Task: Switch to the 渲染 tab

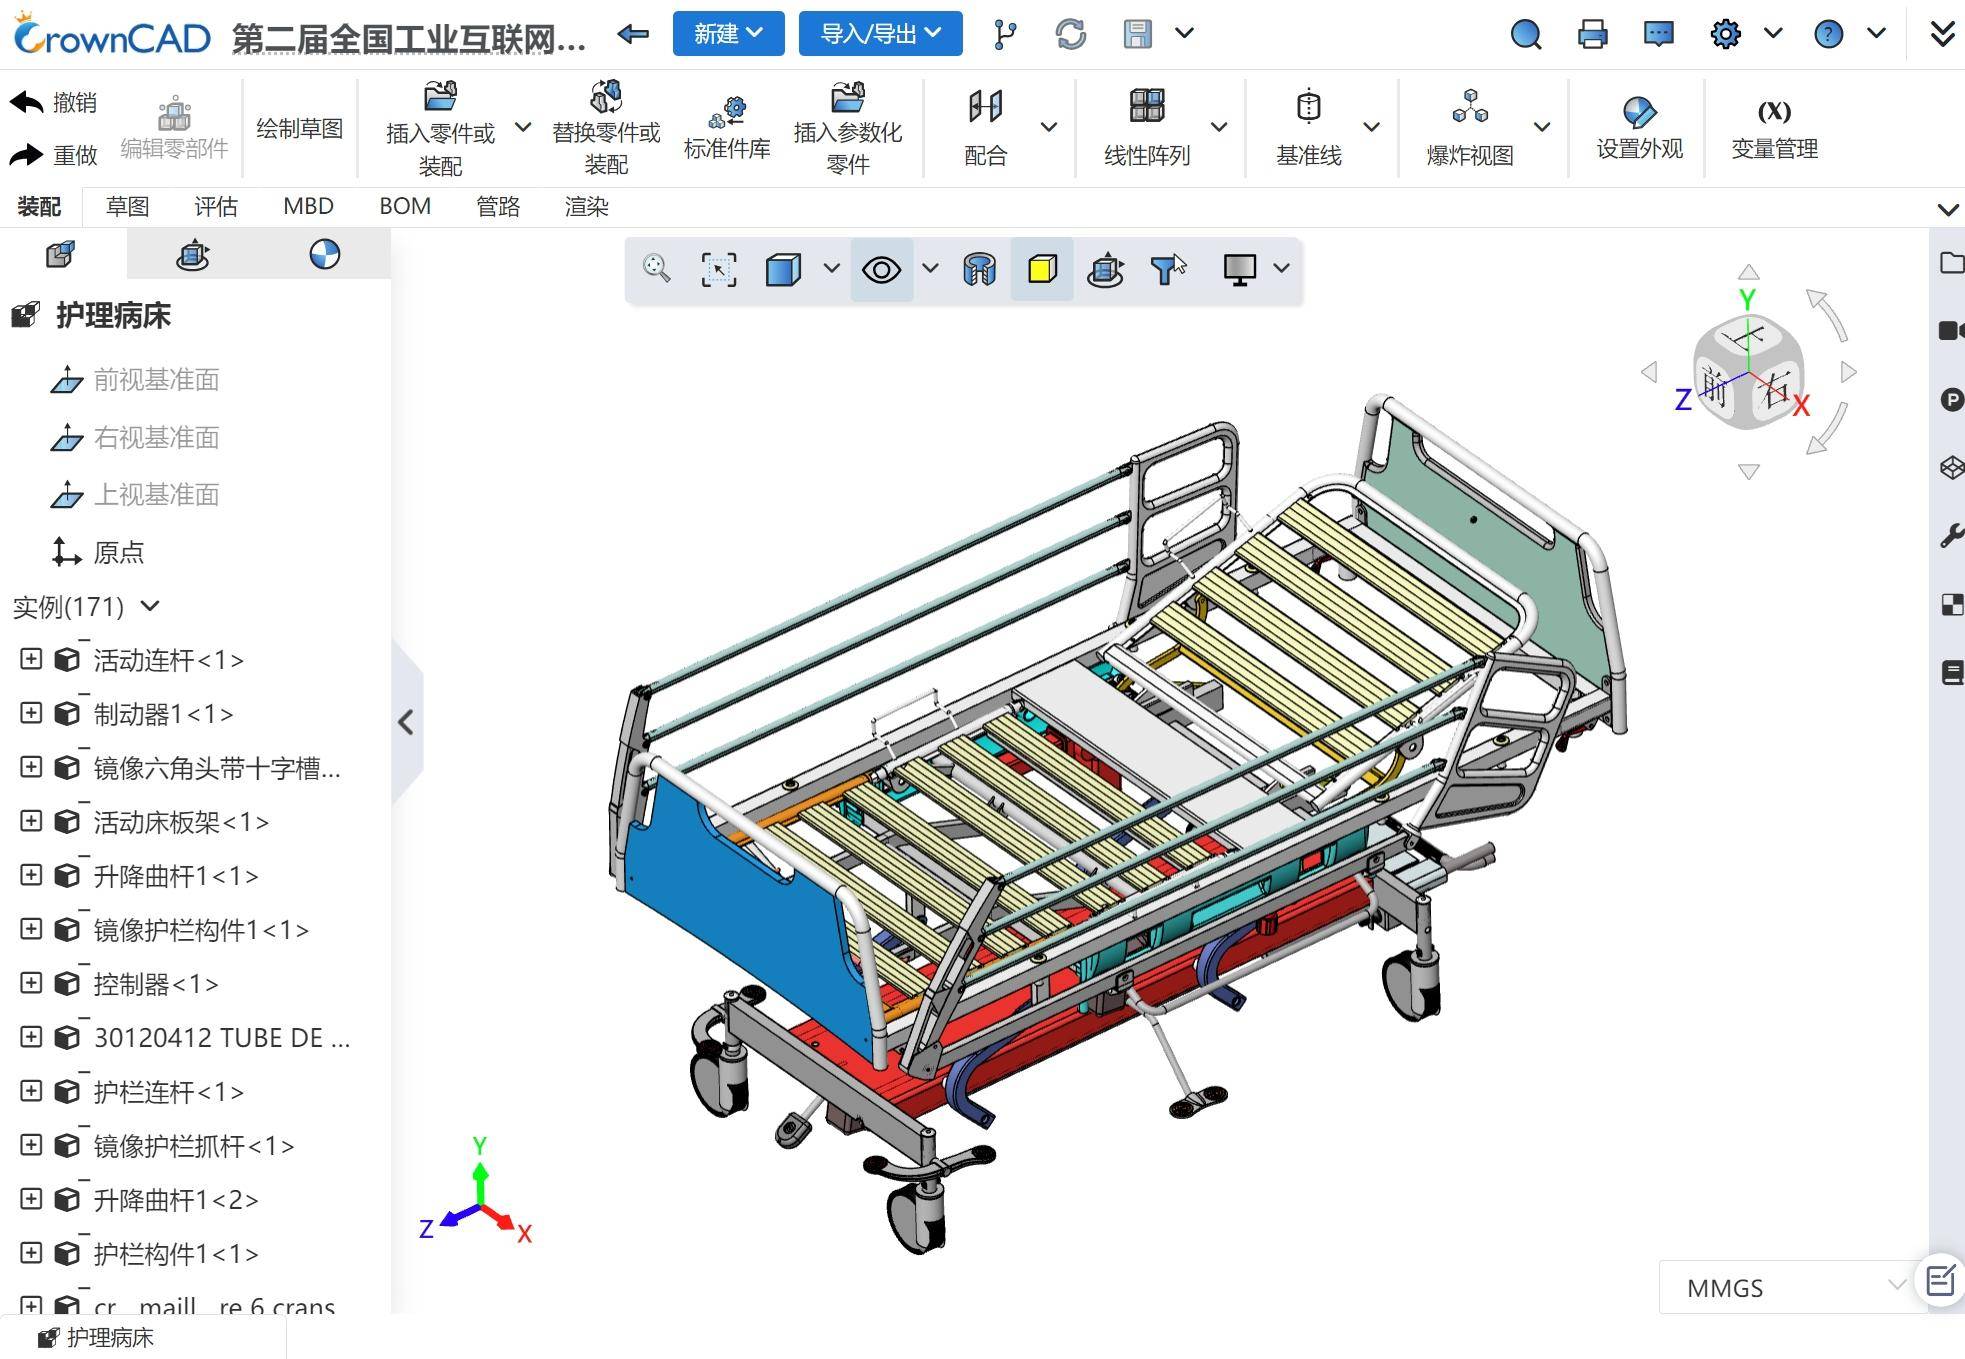Action: point(586,206)
